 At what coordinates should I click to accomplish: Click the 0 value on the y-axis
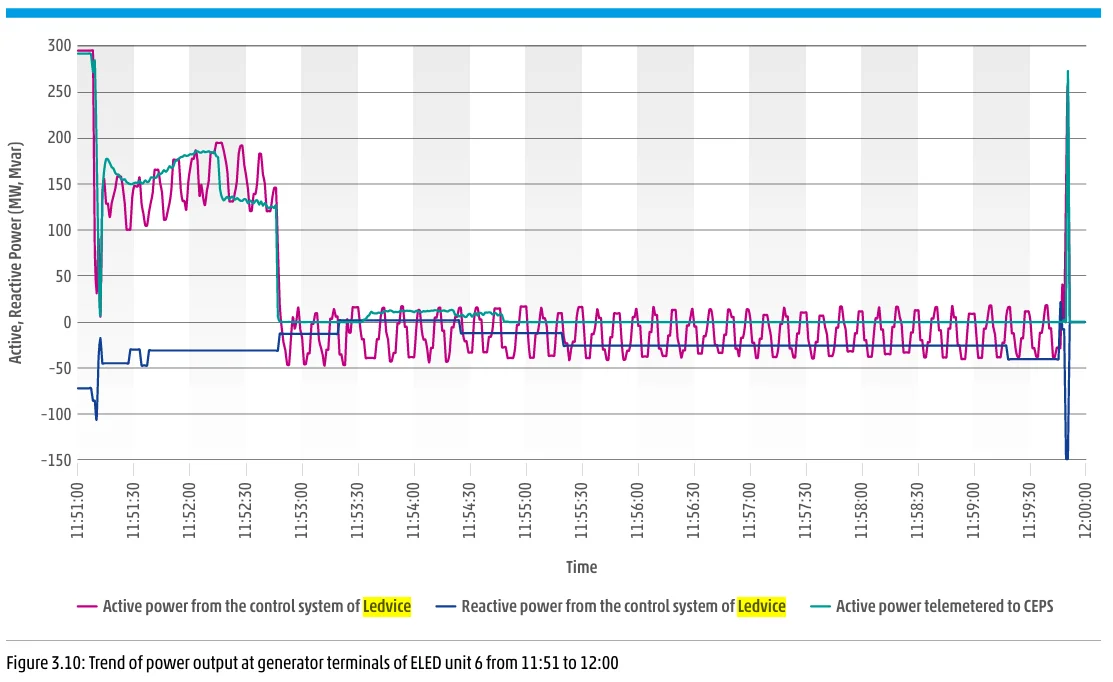pyautogui.click(x=66, y=322)
